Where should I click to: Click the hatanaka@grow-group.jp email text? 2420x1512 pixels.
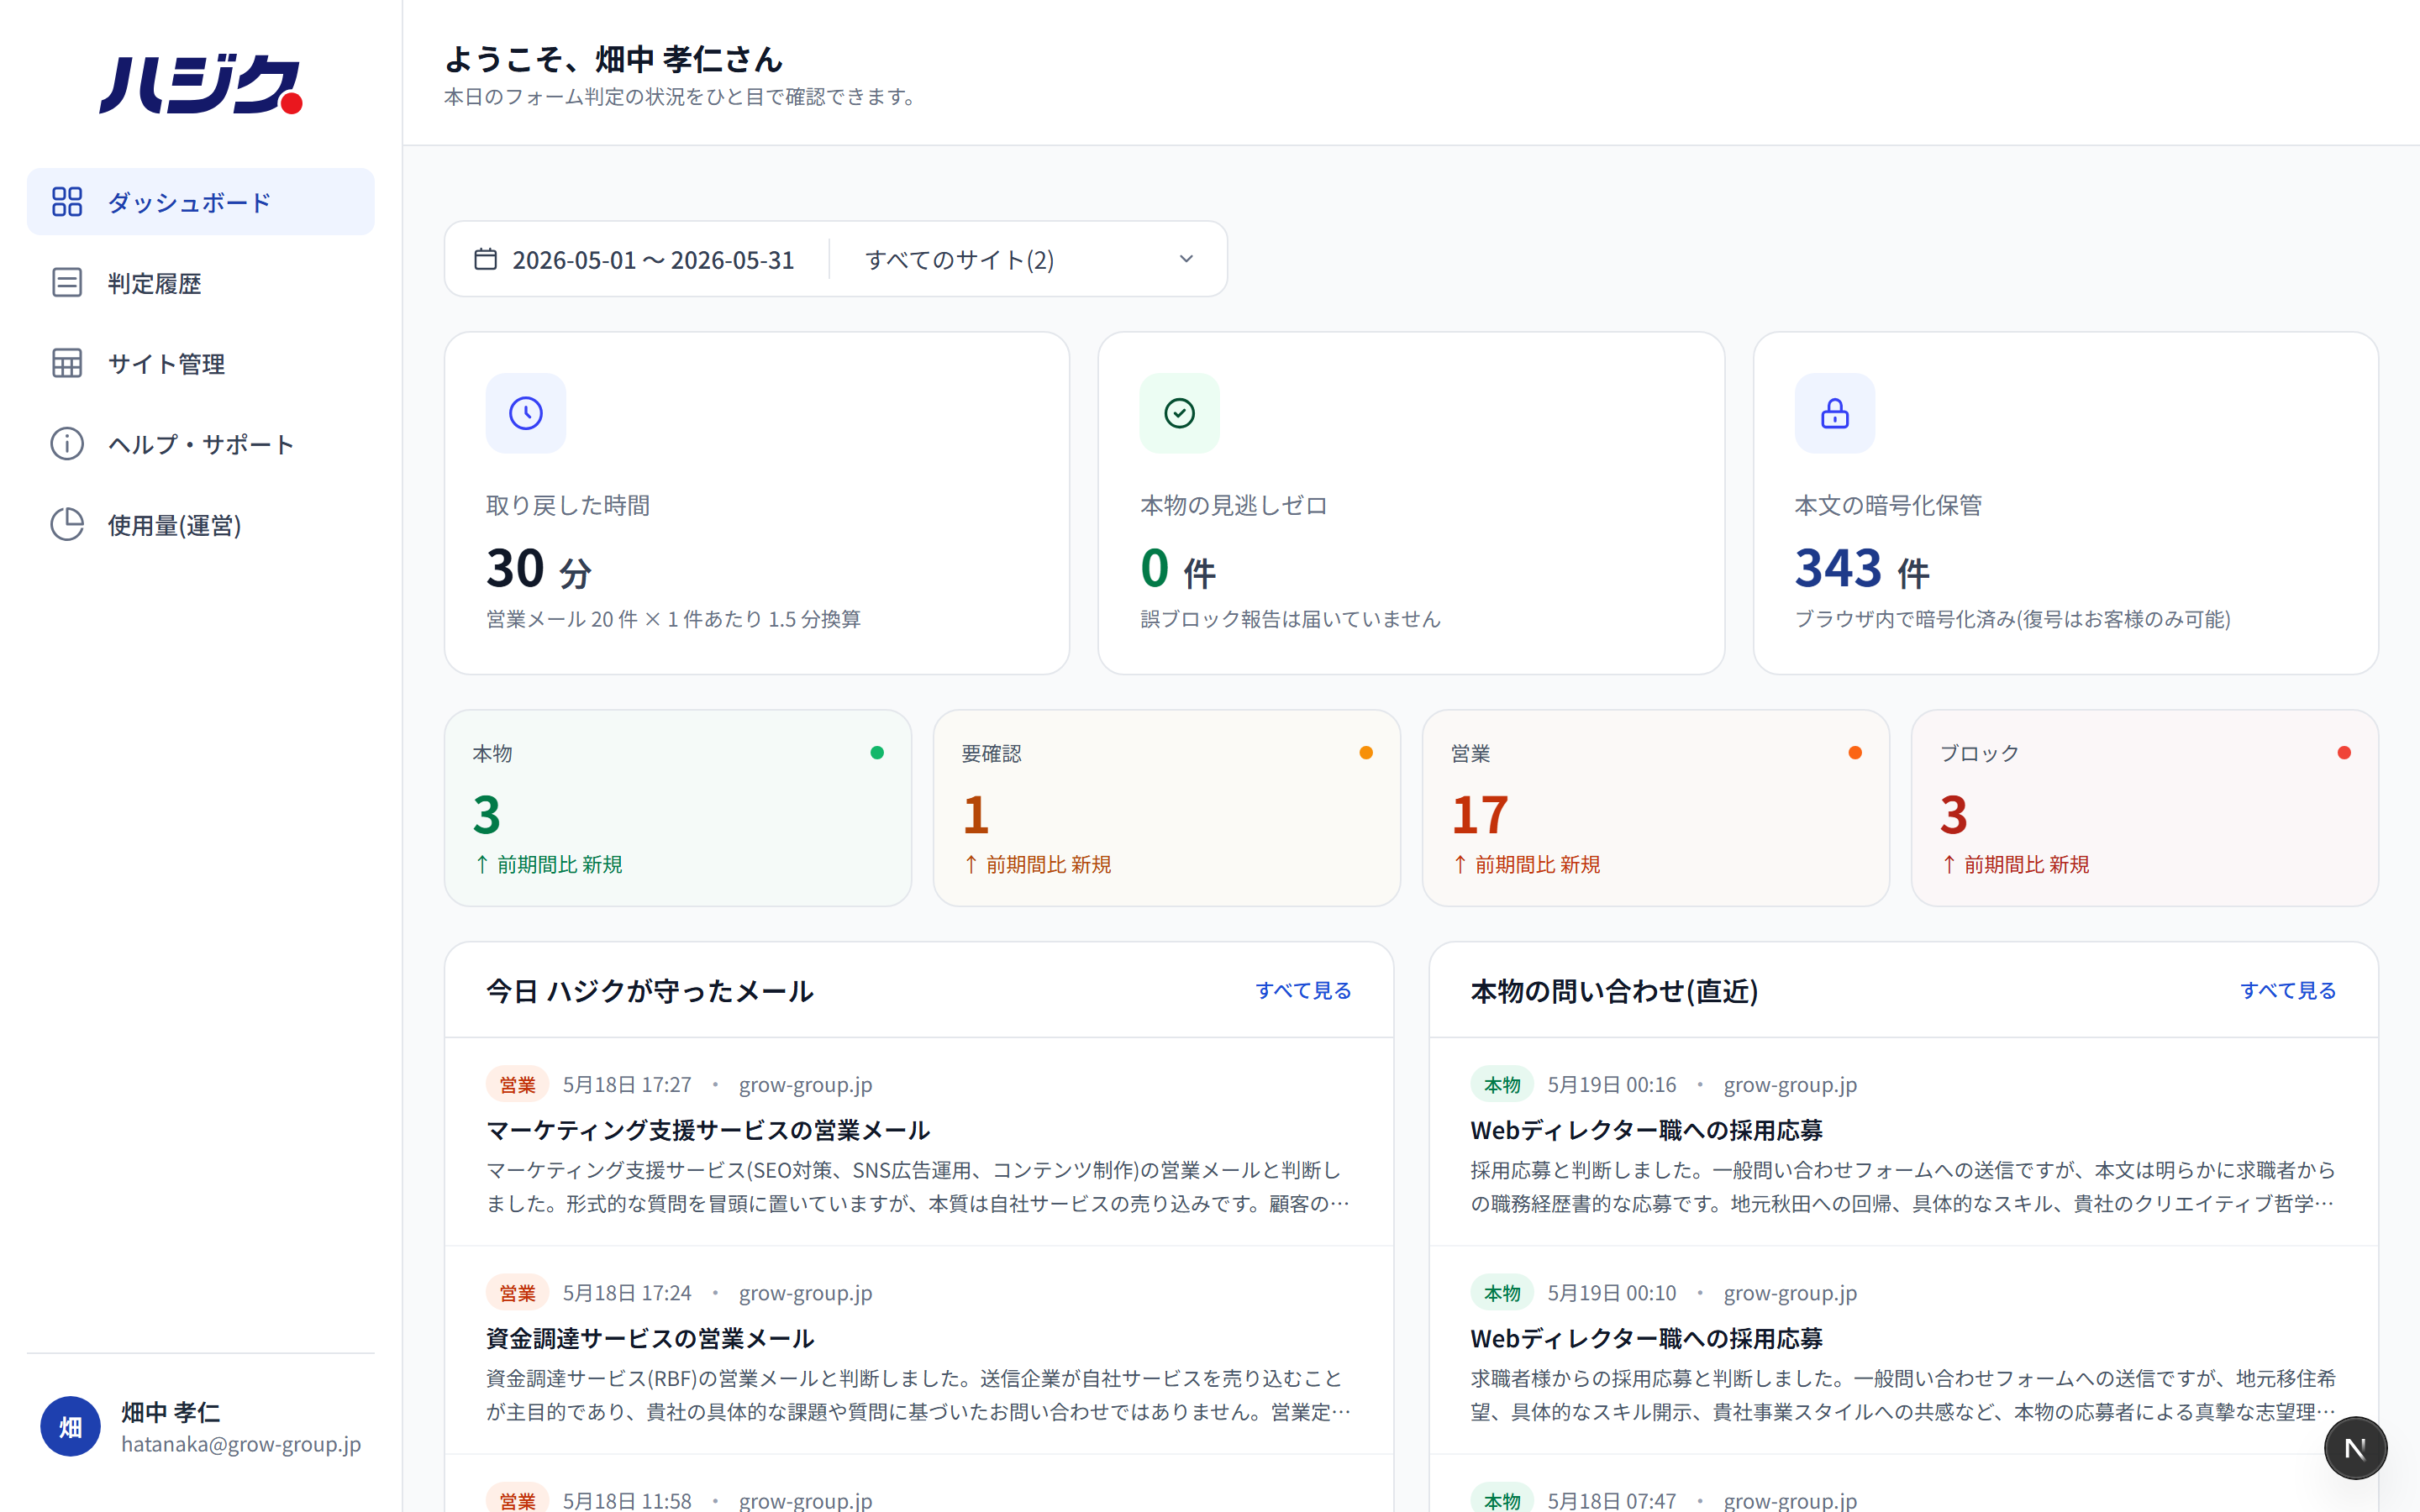click(x=241, y=1444)
